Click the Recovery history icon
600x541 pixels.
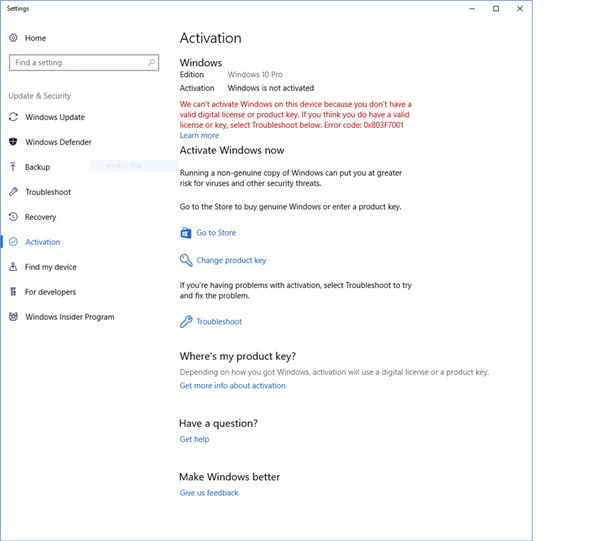13,217
